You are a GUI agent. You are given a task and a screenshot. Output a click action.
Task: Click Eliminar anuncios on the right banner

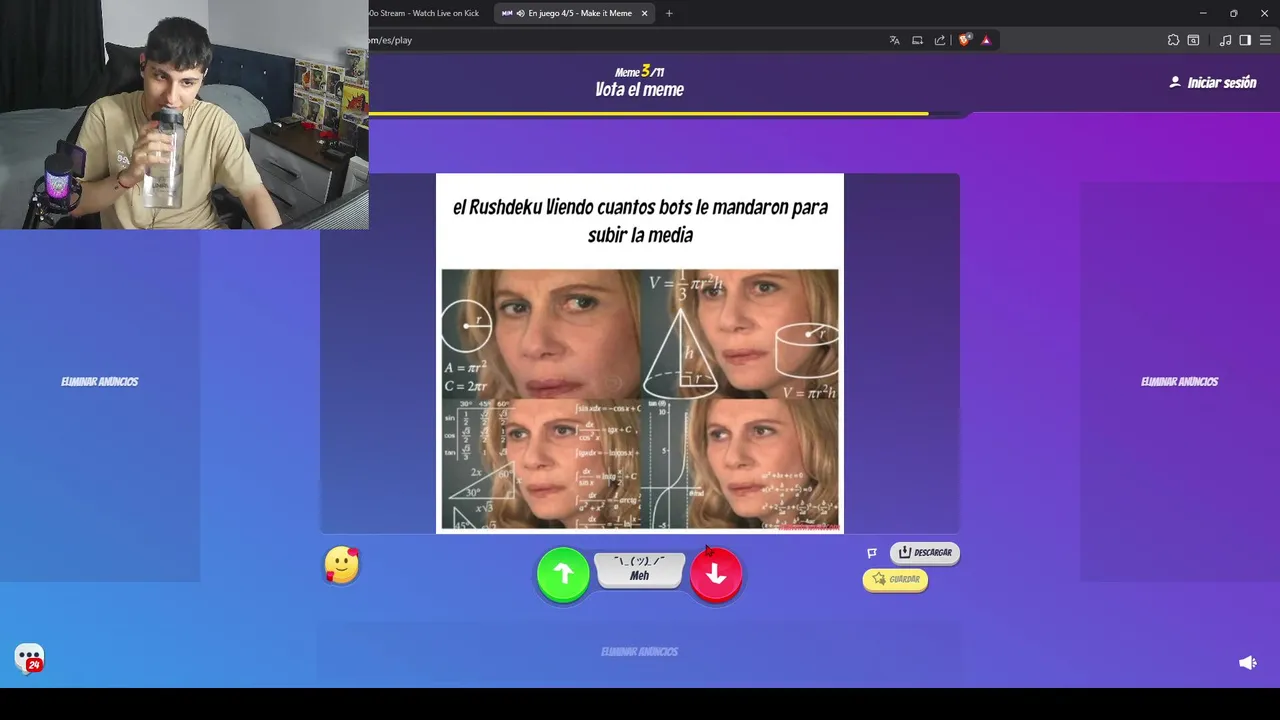(1180, 381)
